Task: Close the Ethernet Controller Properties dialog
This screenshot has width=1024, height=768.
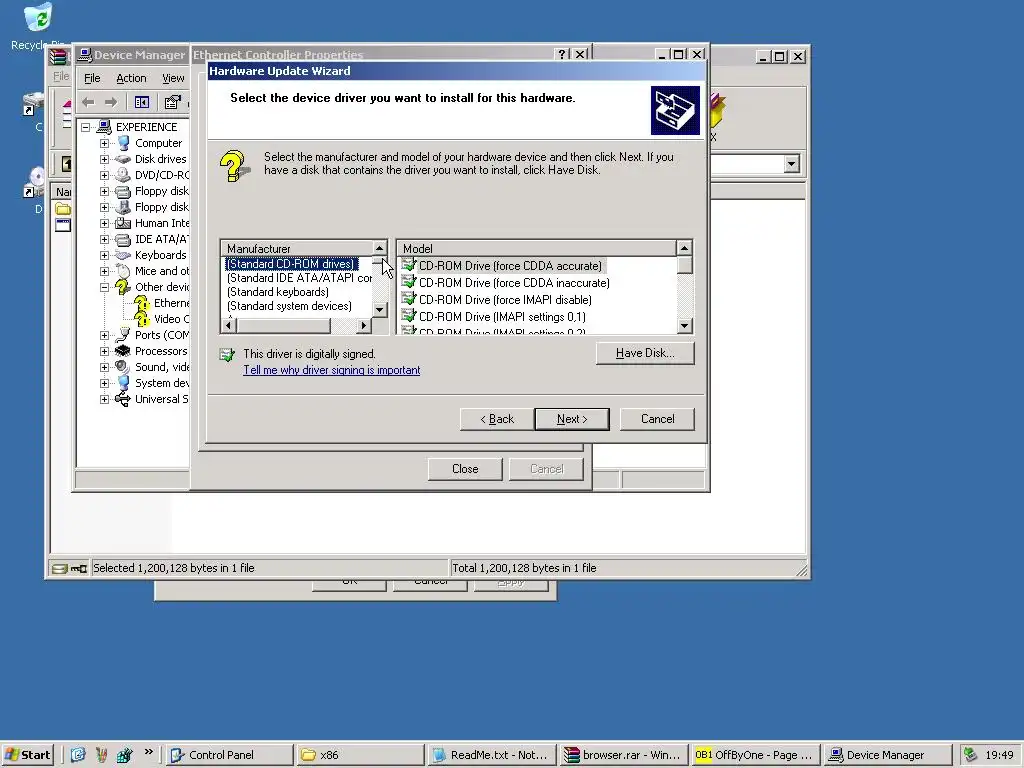Action: 465,469
